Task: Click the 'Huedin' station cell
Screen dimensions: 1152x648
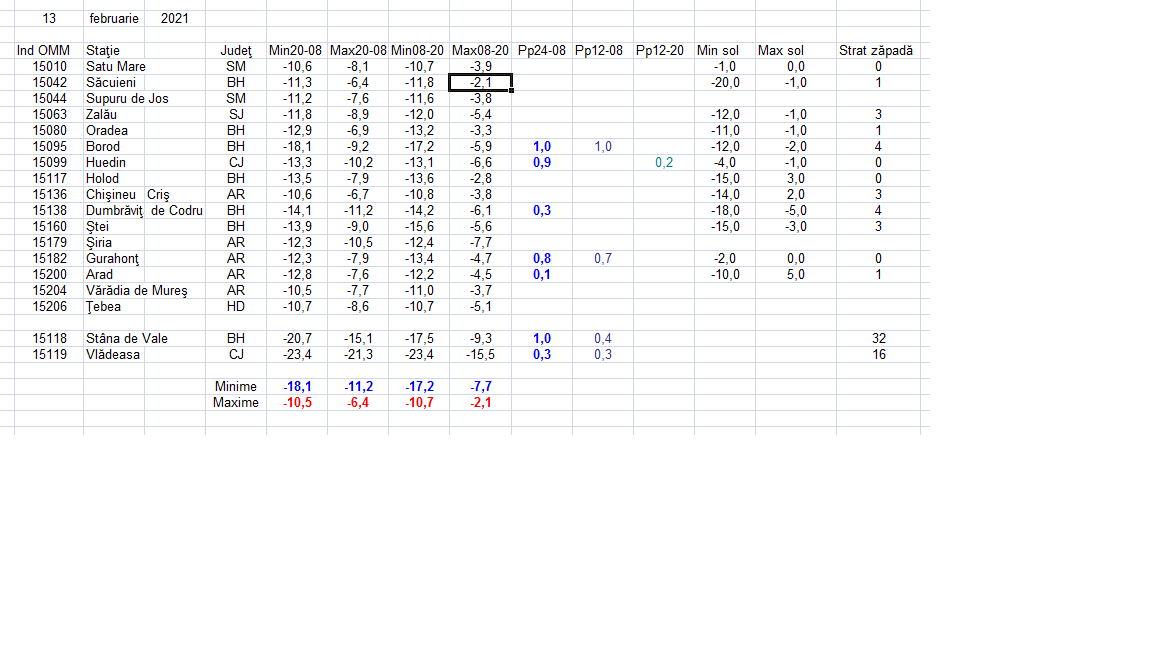Action: [x=106, y=163]
